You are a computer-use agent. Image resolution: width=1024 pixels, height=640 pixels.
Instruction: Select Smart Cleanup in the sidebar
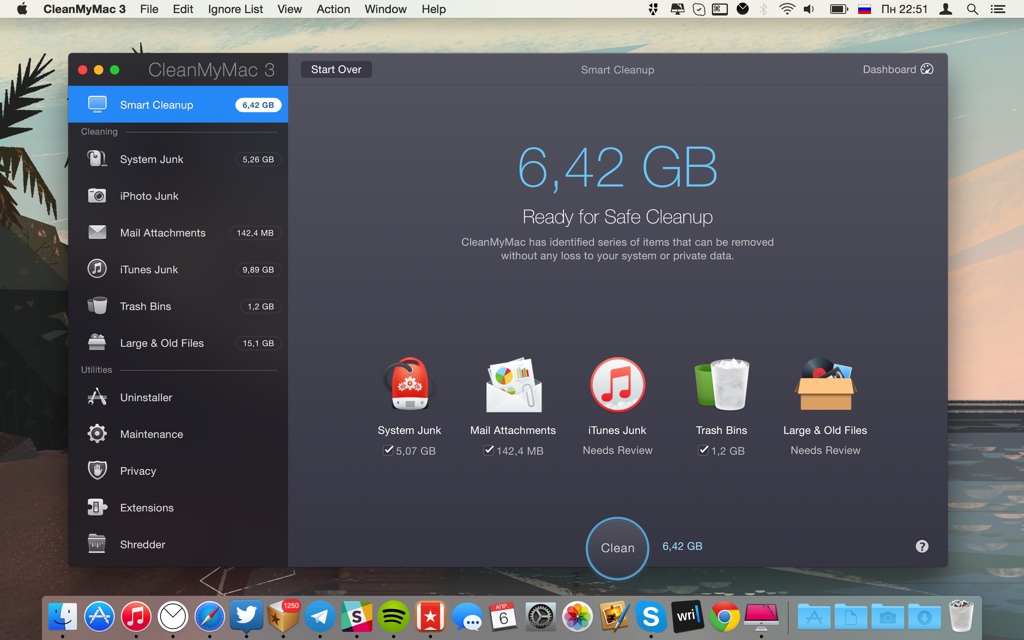click(178, 104)
